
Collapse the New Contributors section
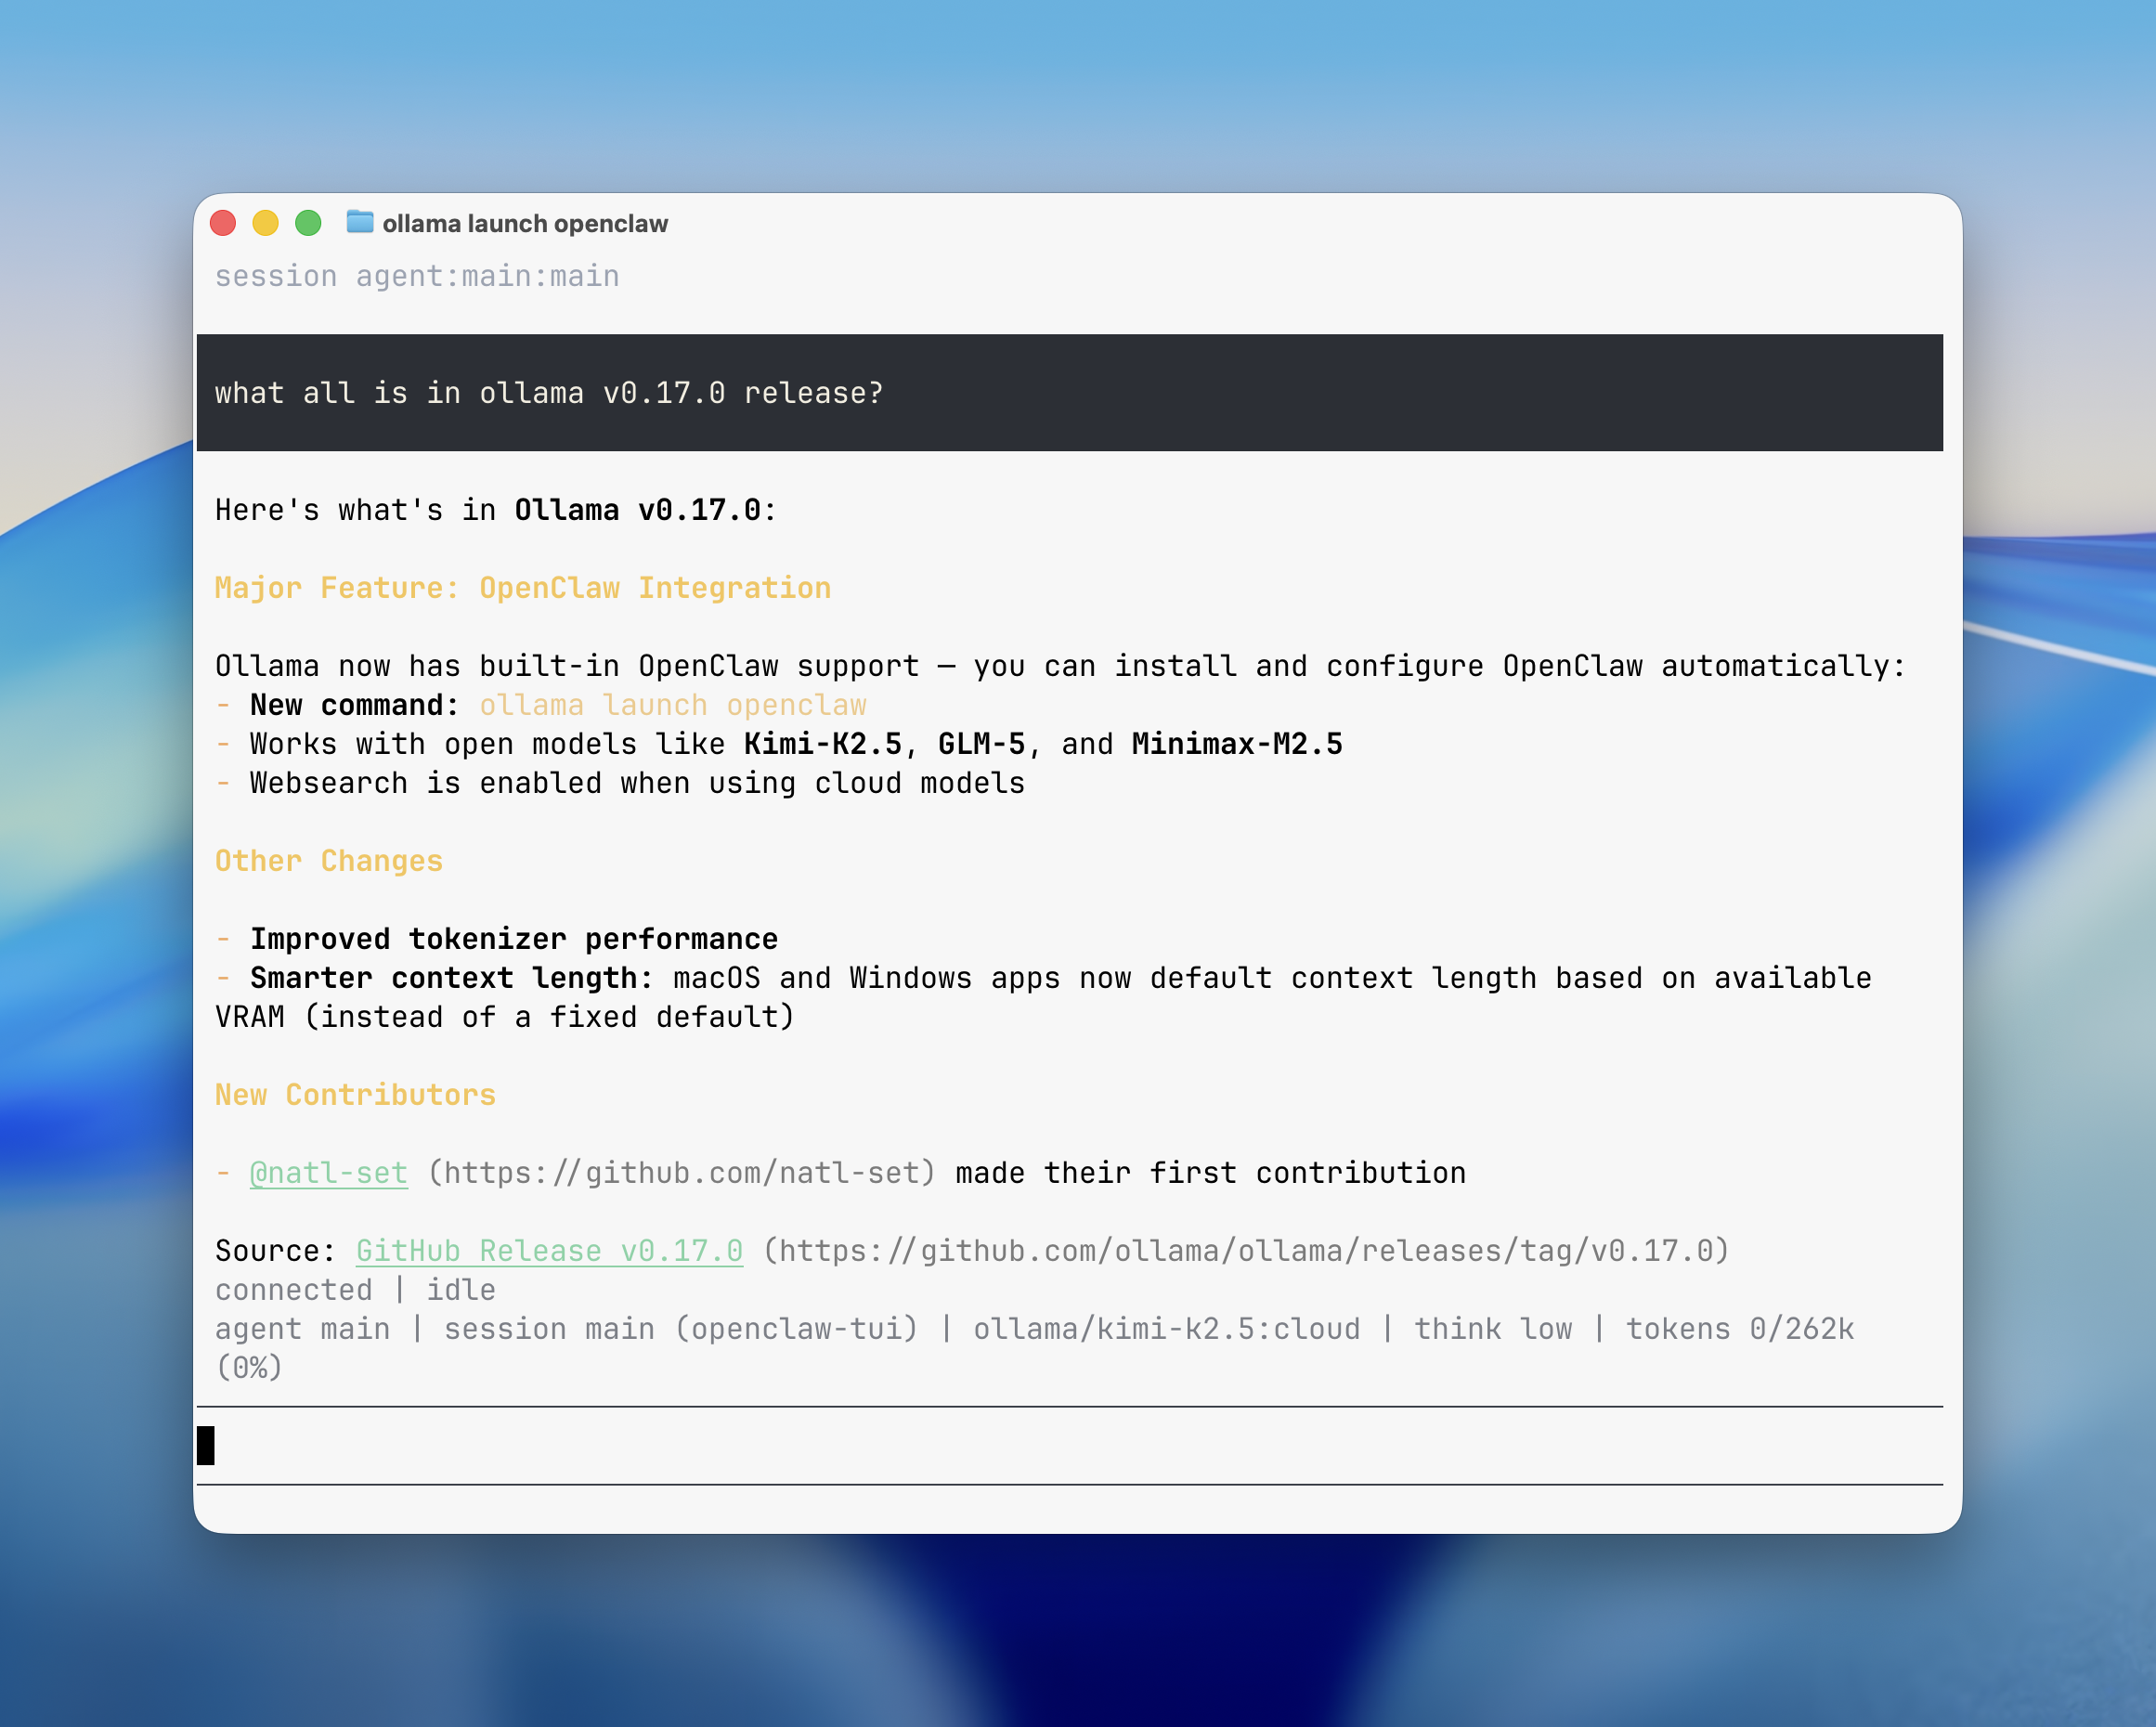point(355,1094)
